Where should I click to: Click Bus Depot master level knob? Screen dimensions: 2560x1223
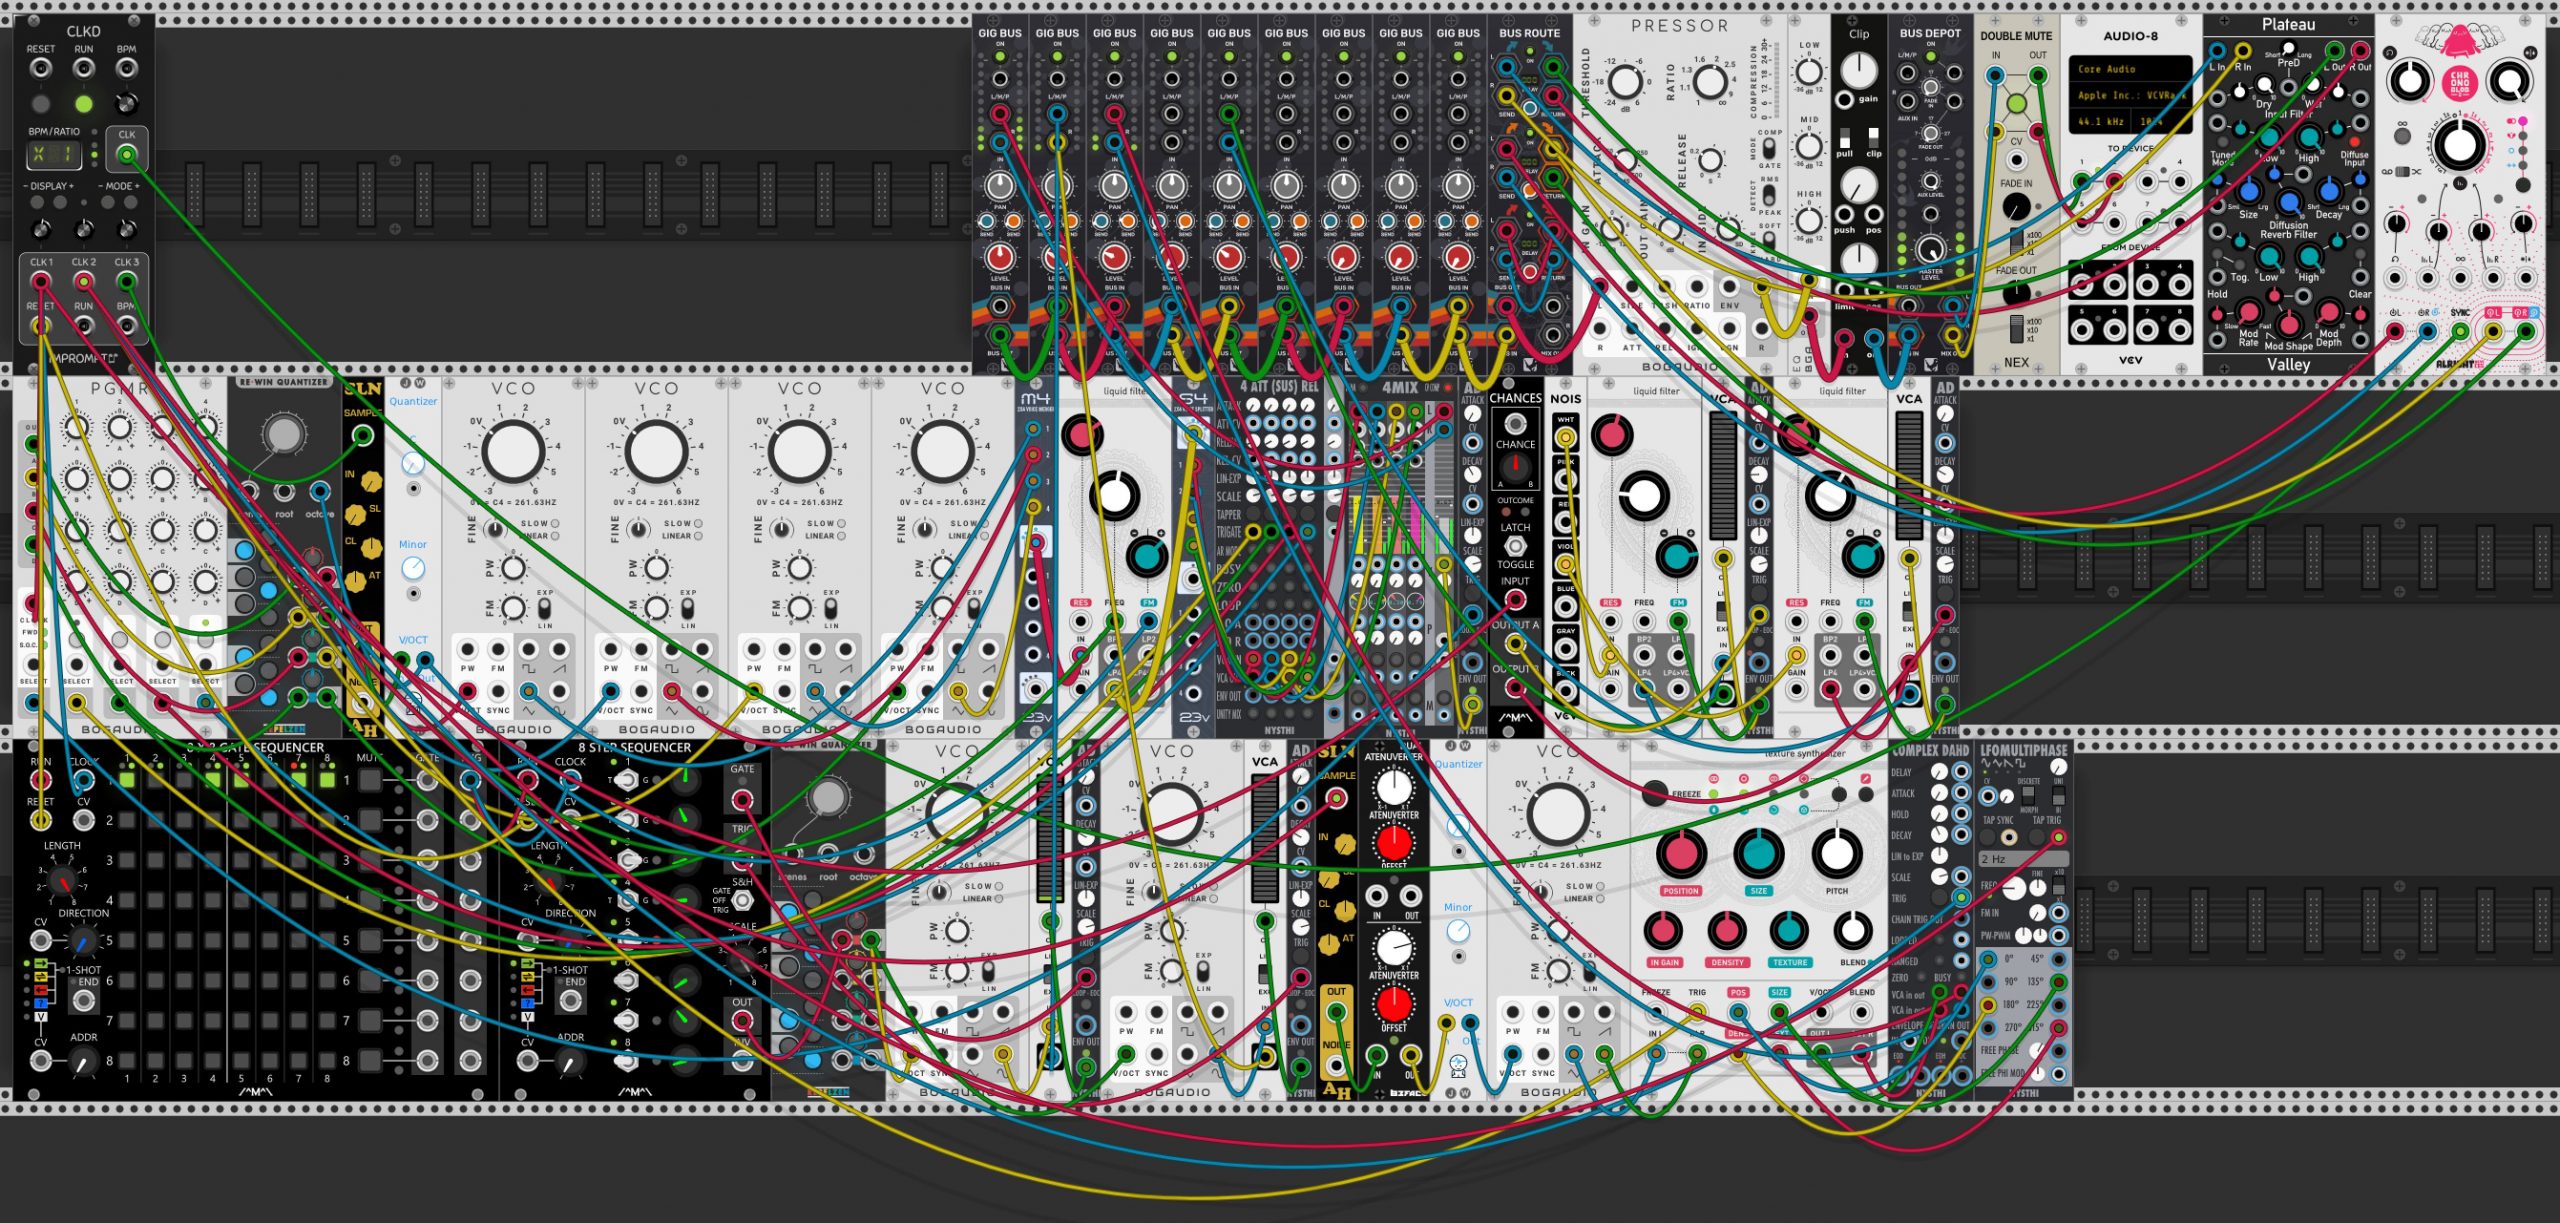point(1931,250)
